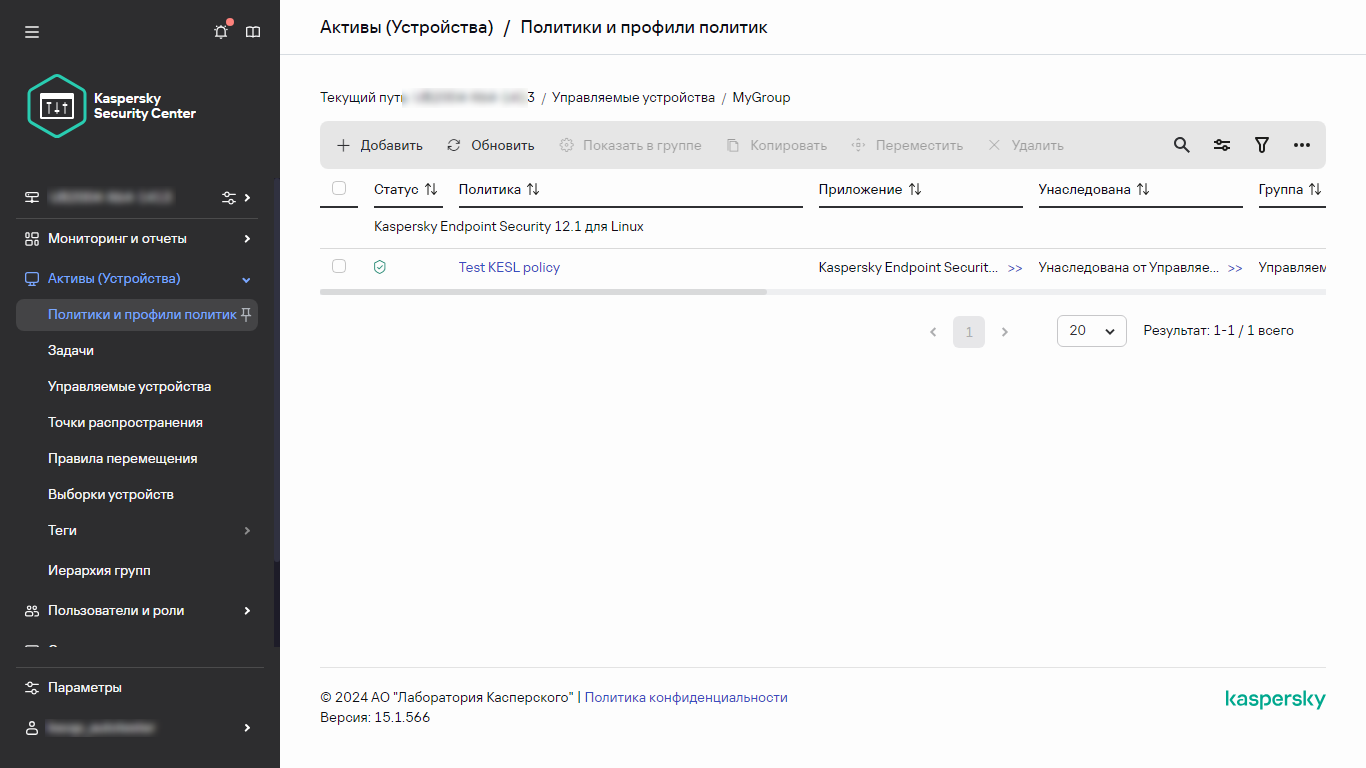The image size is (1366, 768).
Task: Open Точки распространения
Action: pyautogui.click(x=126, y=422)
